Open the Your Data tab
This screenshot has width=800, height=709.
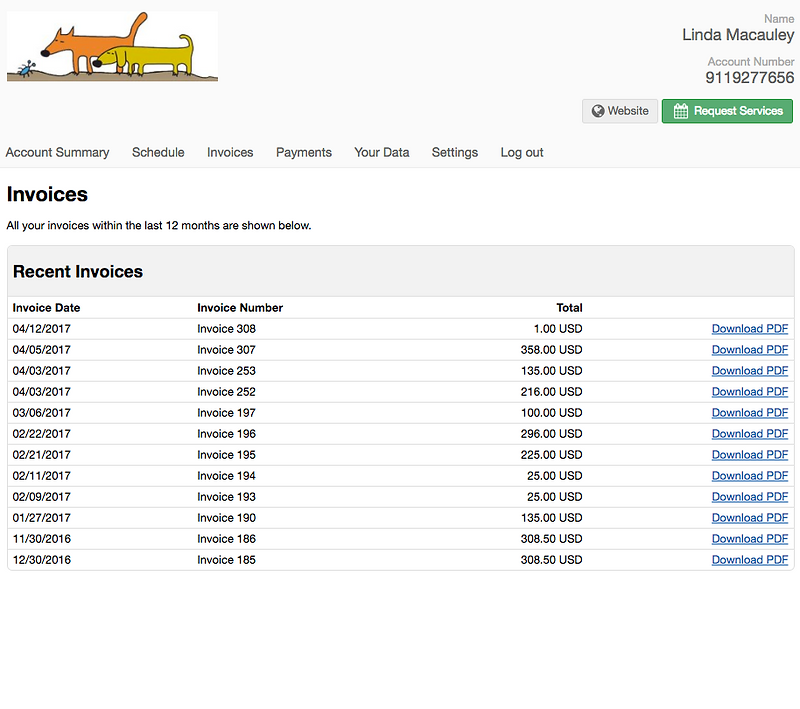(x=382, y=153)
